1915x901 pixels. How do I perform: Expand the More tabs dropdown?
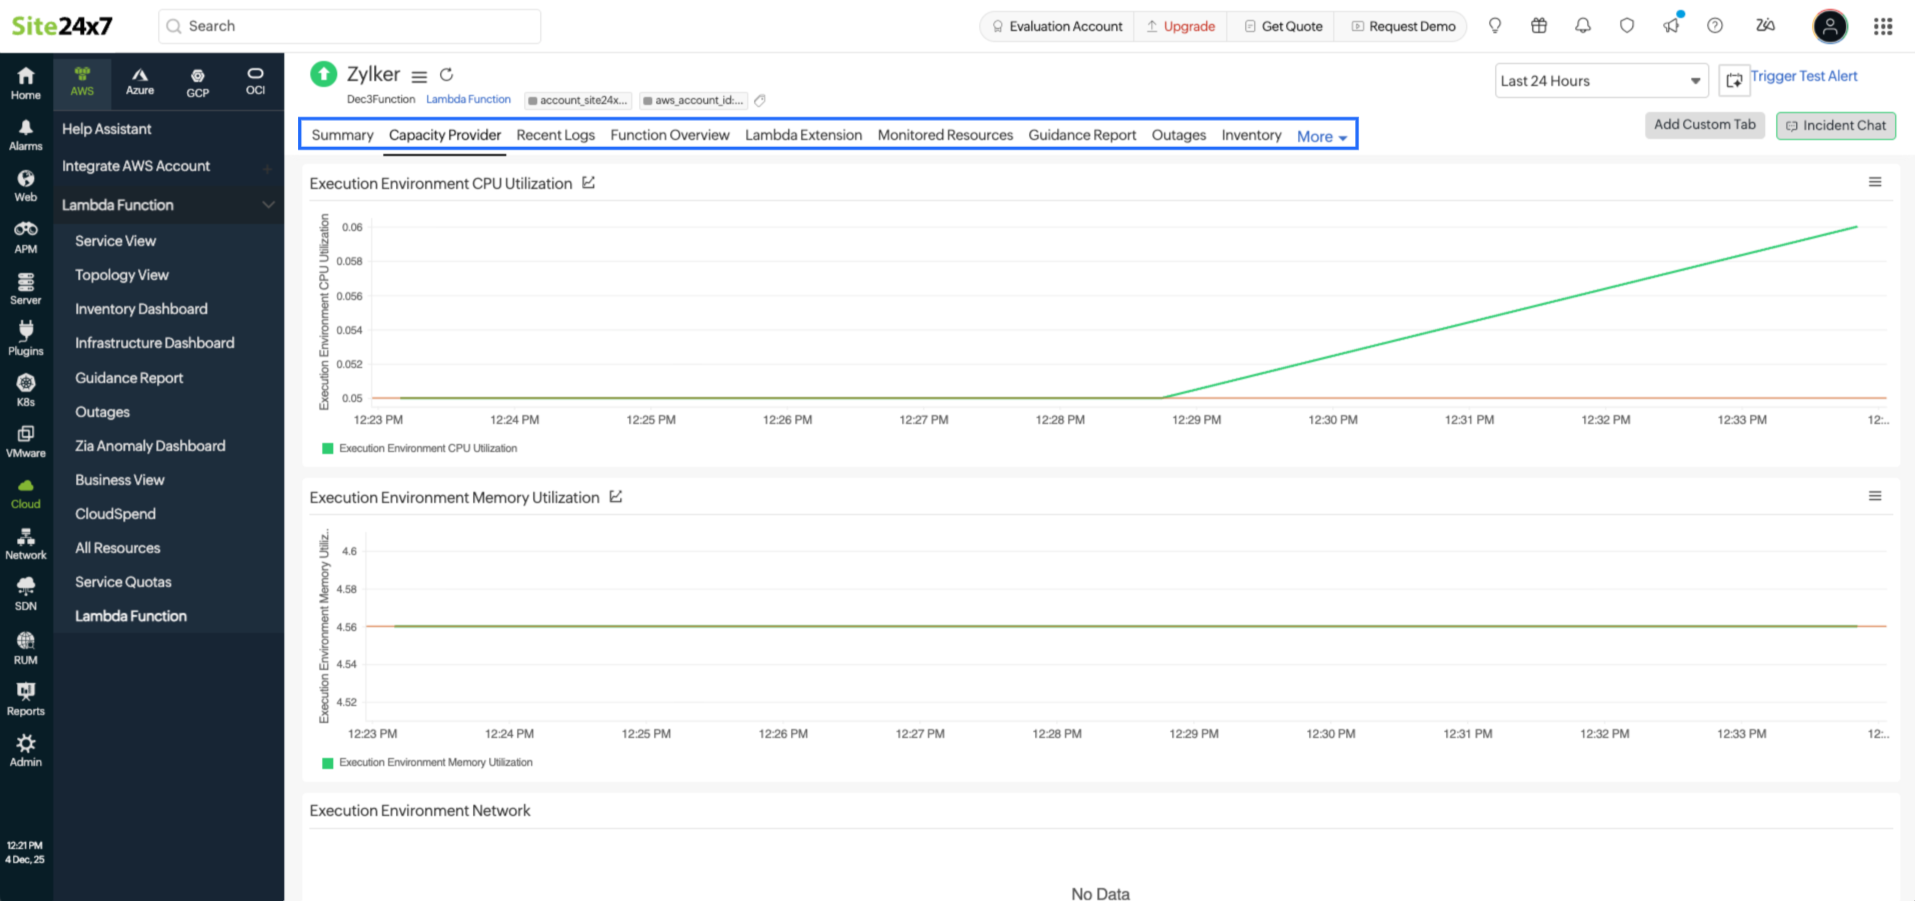(1321, 137)
